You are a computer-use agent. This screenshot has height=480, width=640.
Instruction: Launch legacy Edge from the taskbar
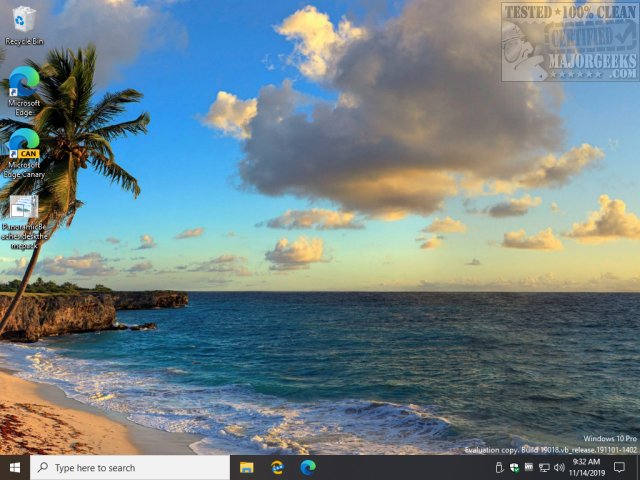[278, 468]
